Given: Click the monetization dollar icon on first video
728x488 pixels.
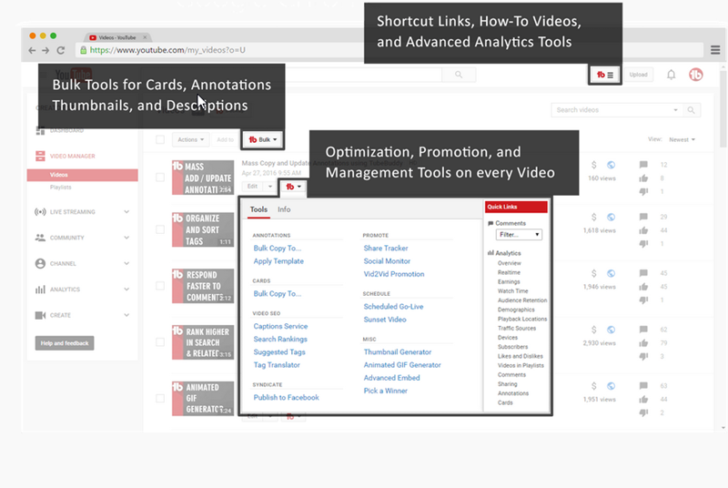Looking at the screenshot, I should (x=594, y=165).
